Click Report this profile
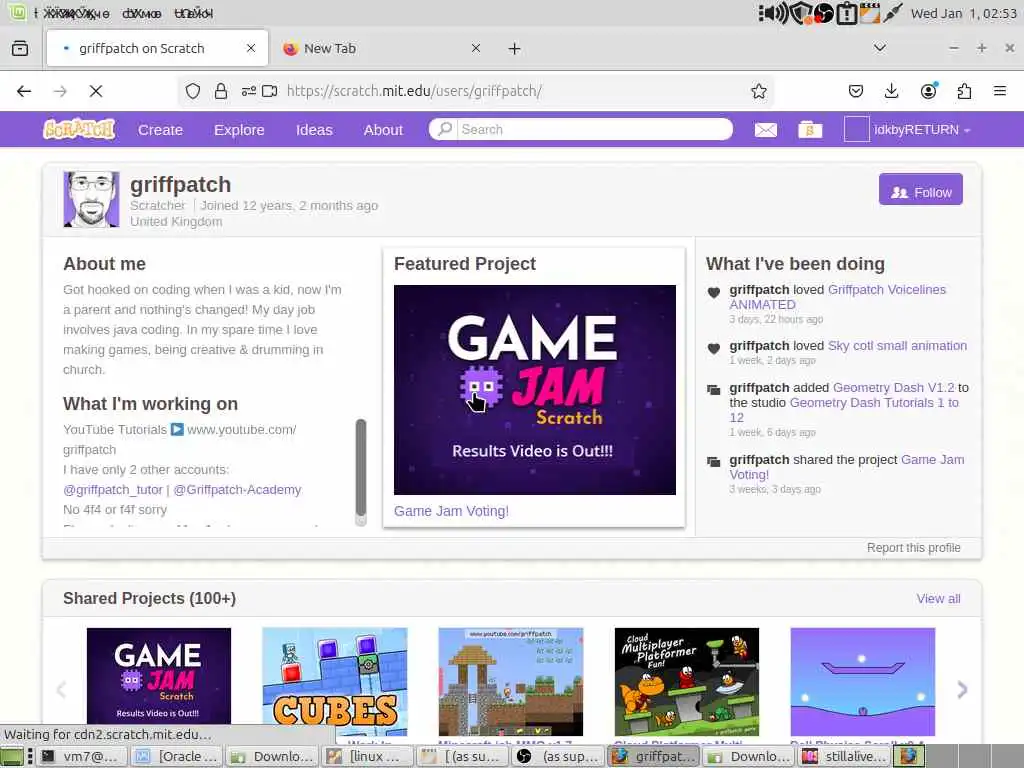1024x768 pixels. pos(914,547)
